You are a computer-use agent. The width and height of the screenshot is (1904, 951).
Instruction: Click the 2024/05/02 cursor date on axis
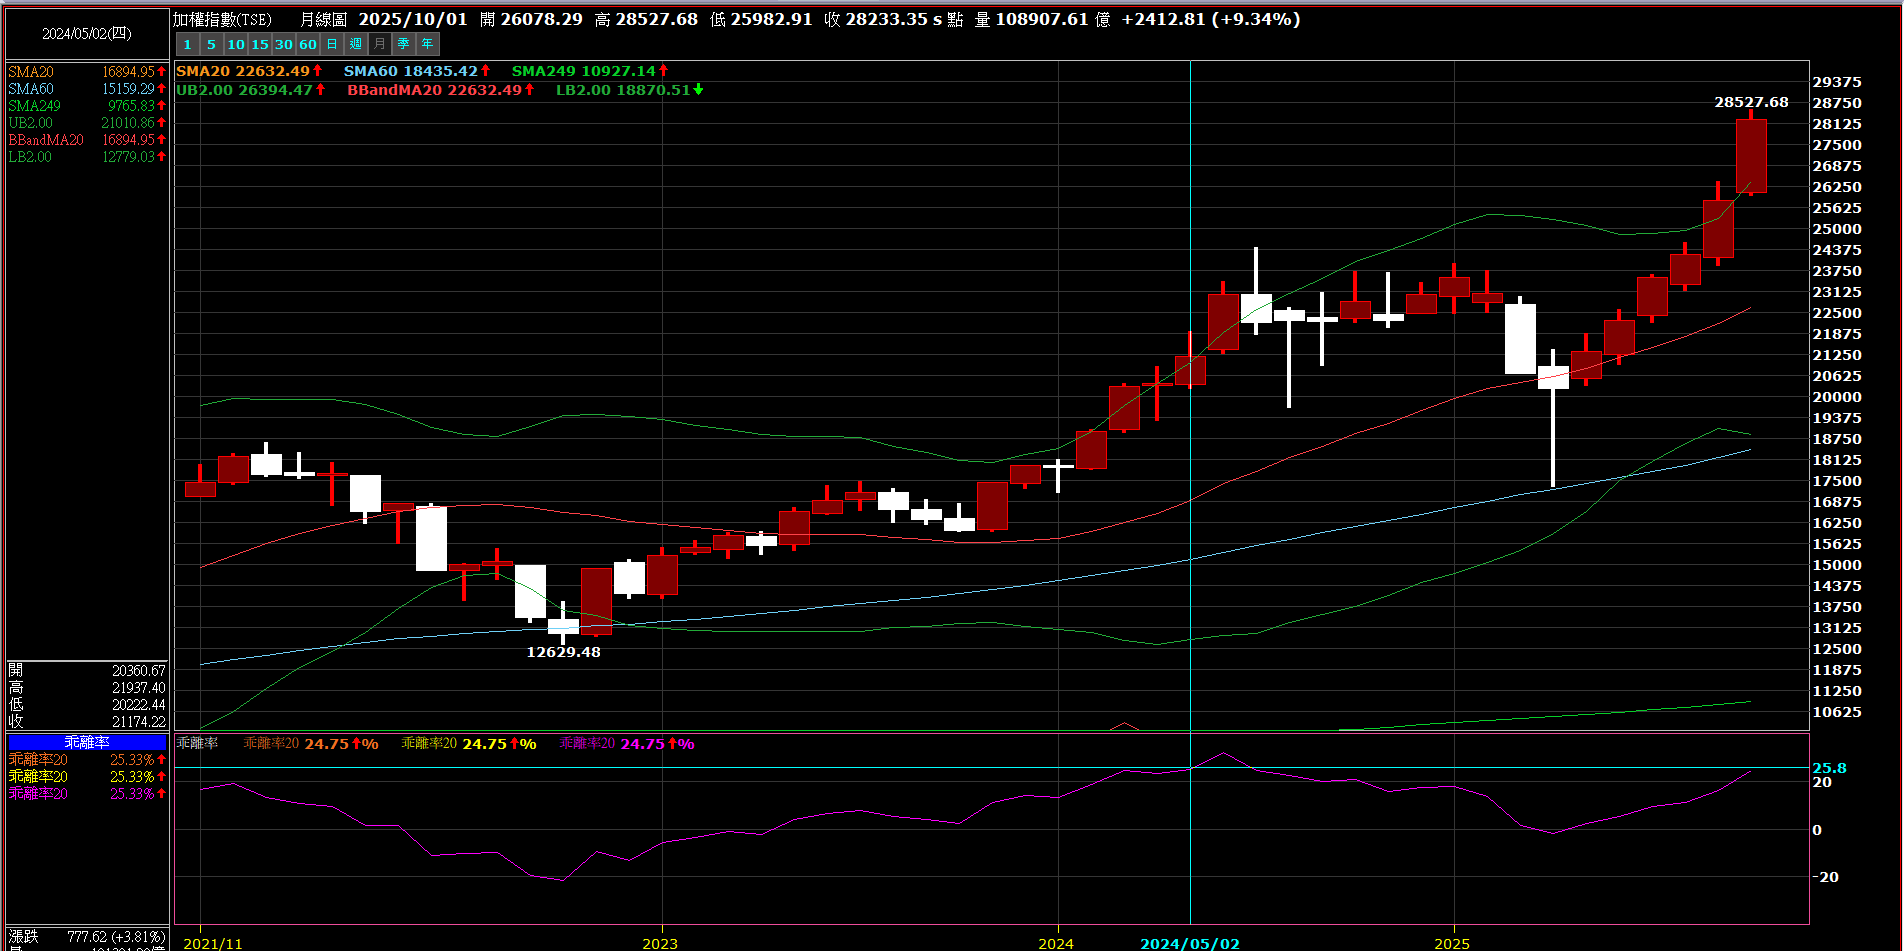(1189, 943)
